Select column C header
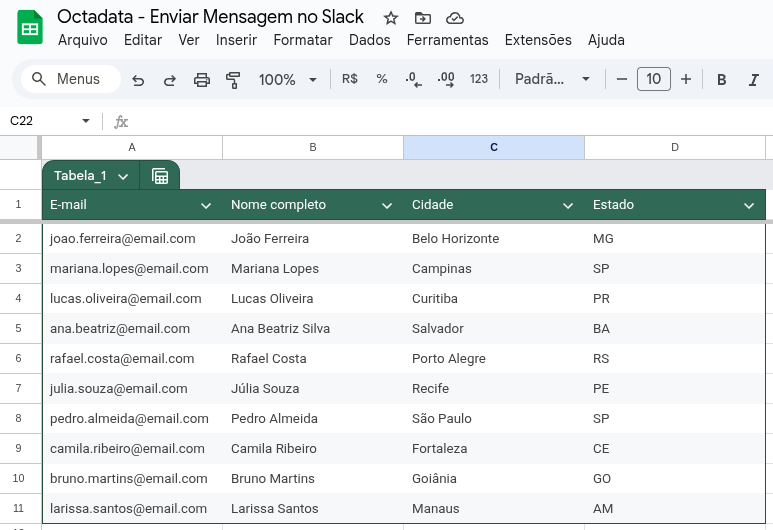The width and height of the screenshot is (773, 530). coord(493,147)
